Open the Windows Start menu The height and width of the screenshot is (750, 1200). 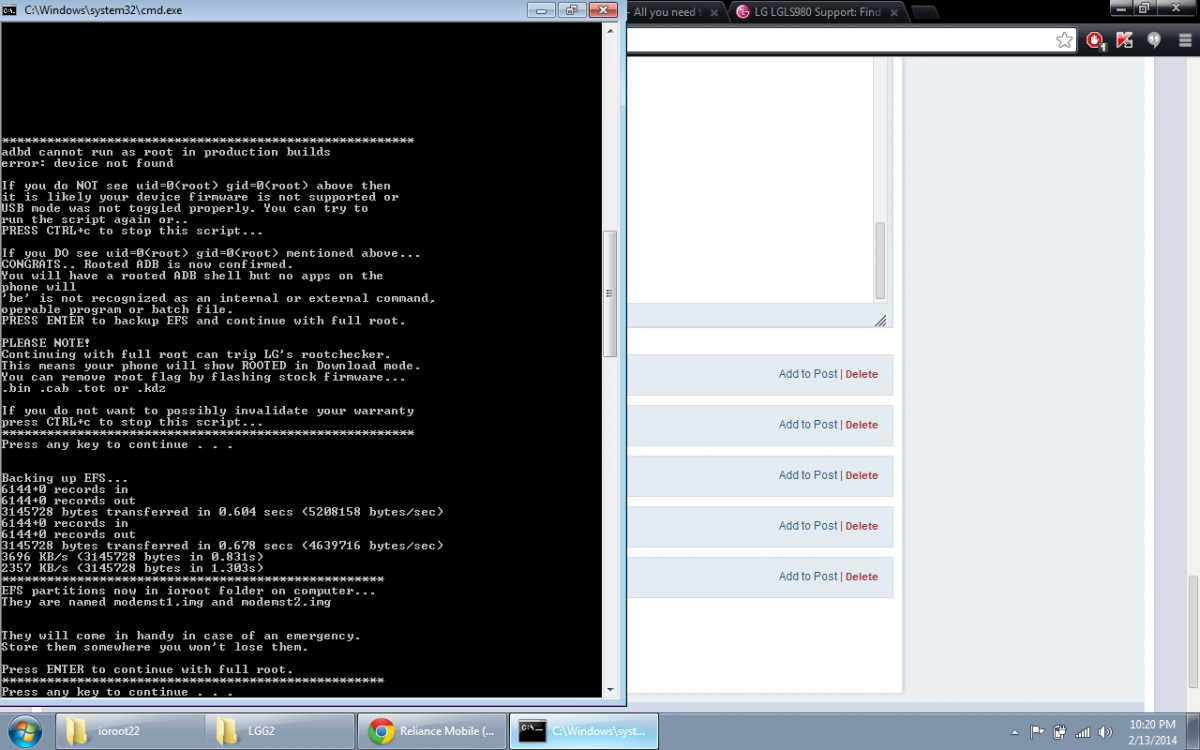24,731
